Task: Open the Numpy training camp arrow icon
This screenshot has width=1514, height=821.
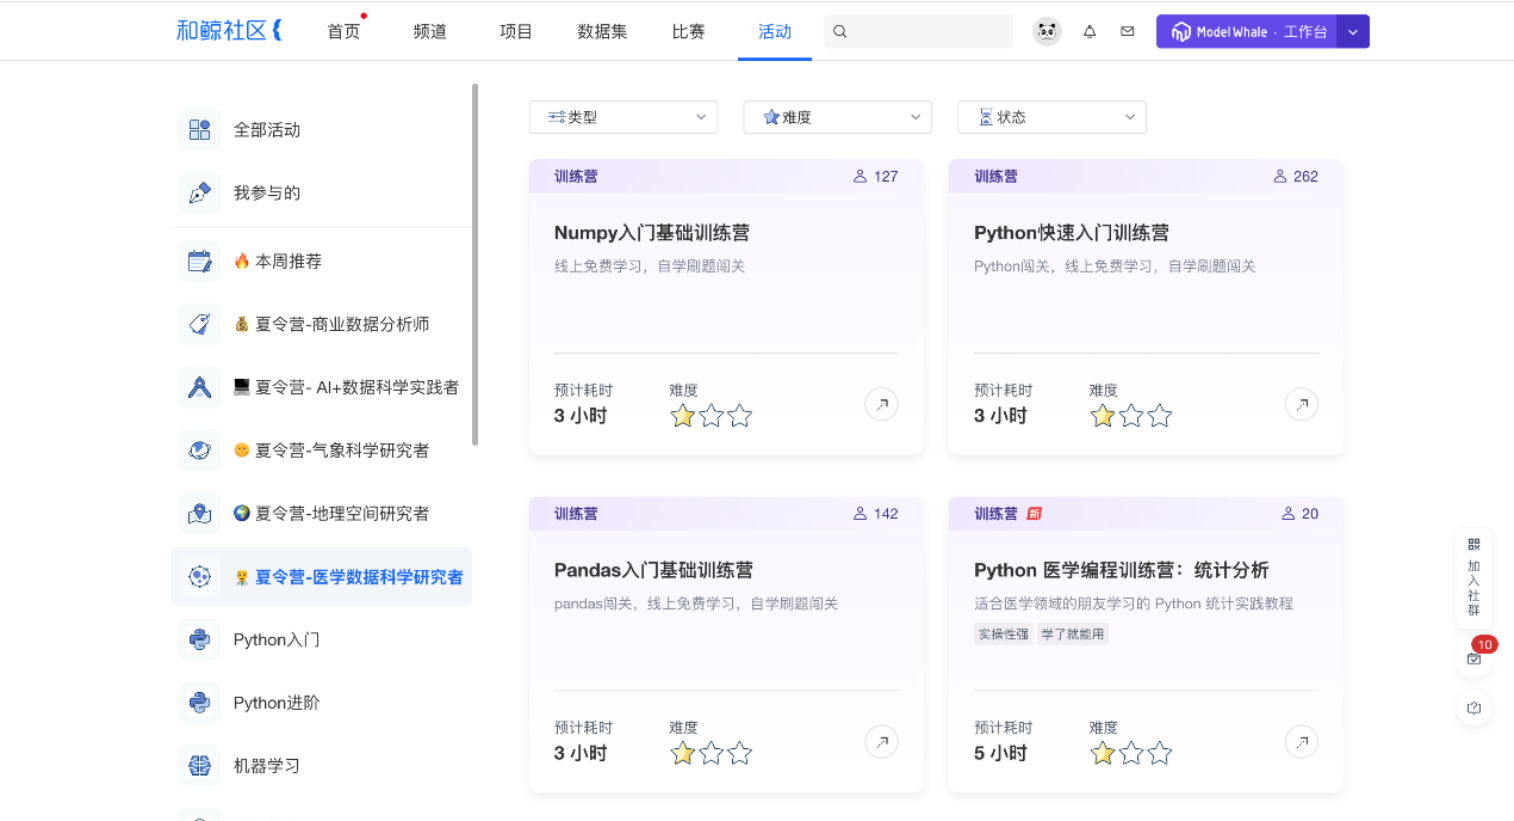Action: tap(881, 405)
